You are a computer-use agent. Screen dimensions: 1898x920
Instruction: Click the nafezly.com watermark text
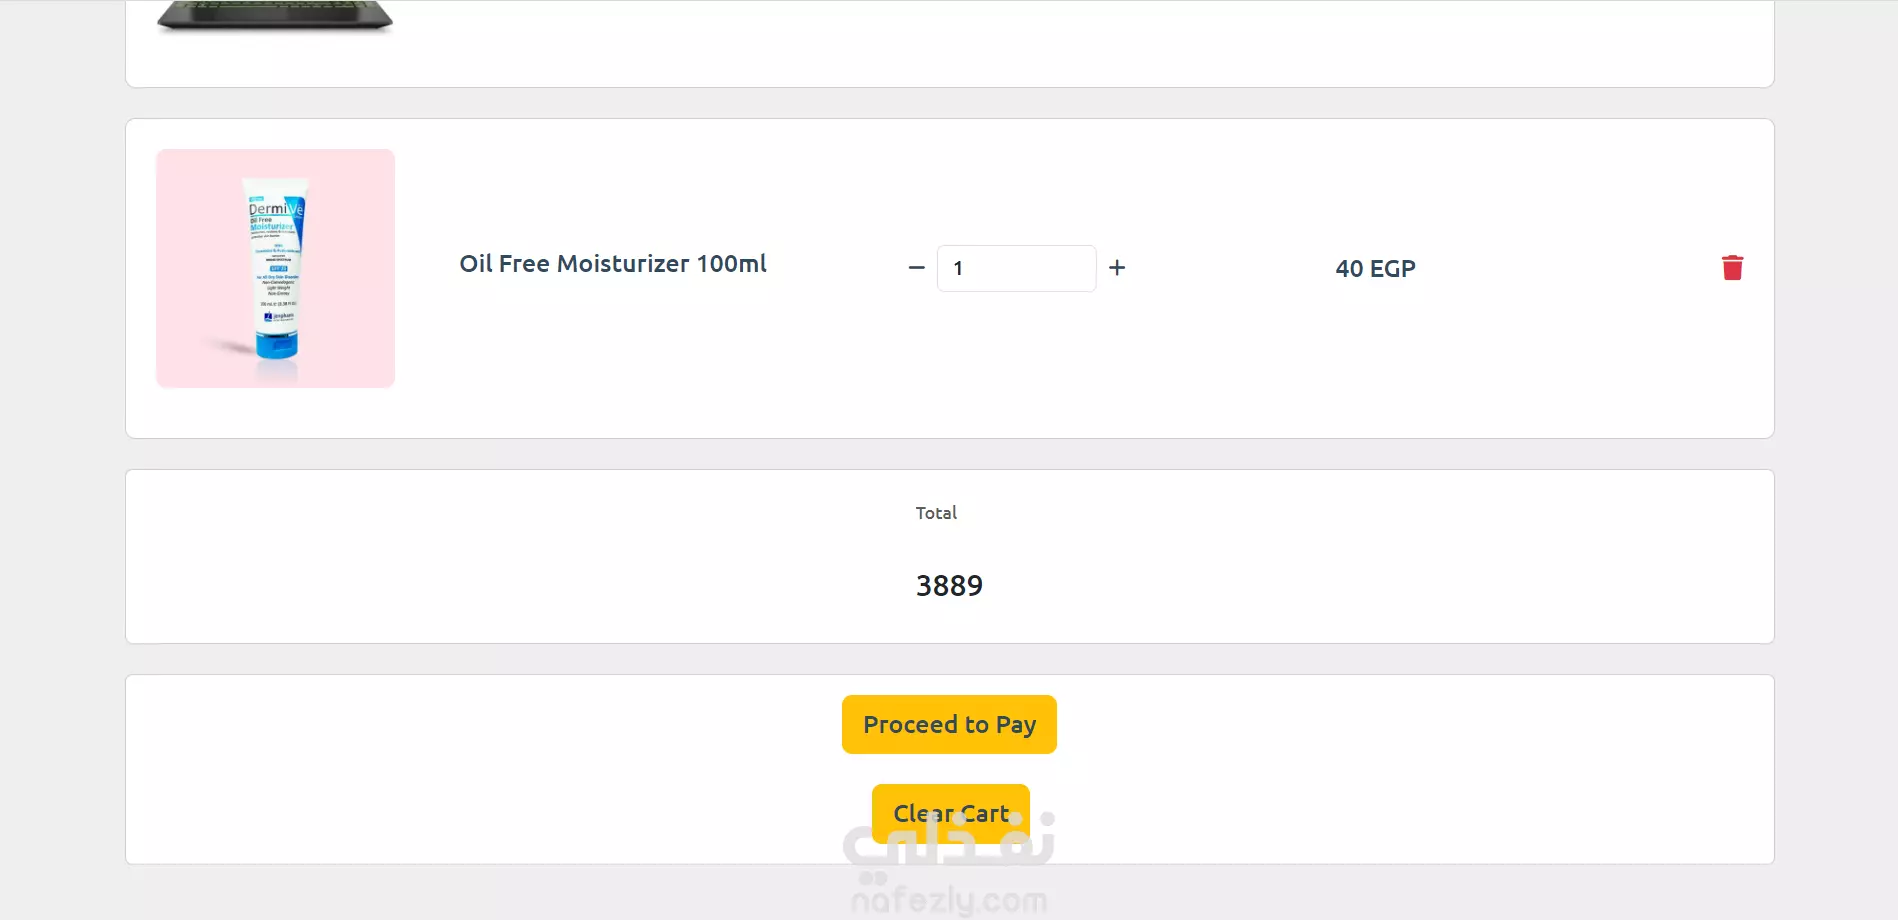pyautogui.click(x=948, y=901)
